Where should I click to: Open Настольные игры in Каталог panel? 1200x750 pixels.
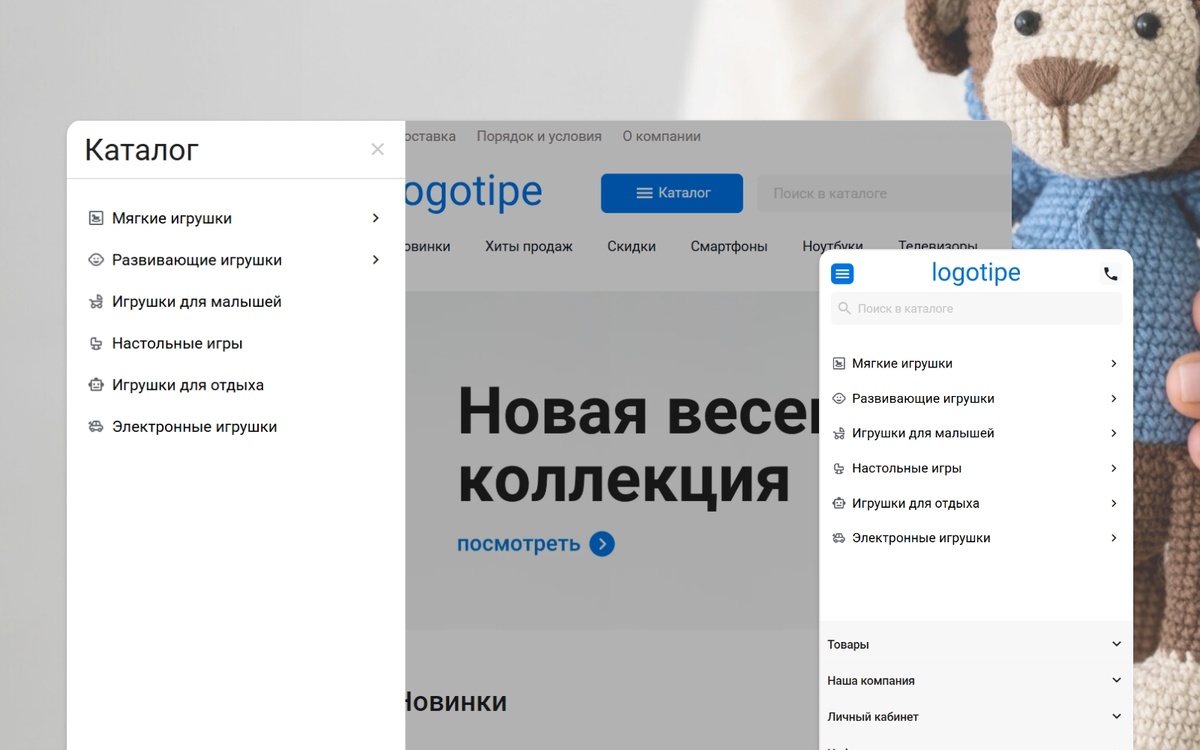pos(177,344)
